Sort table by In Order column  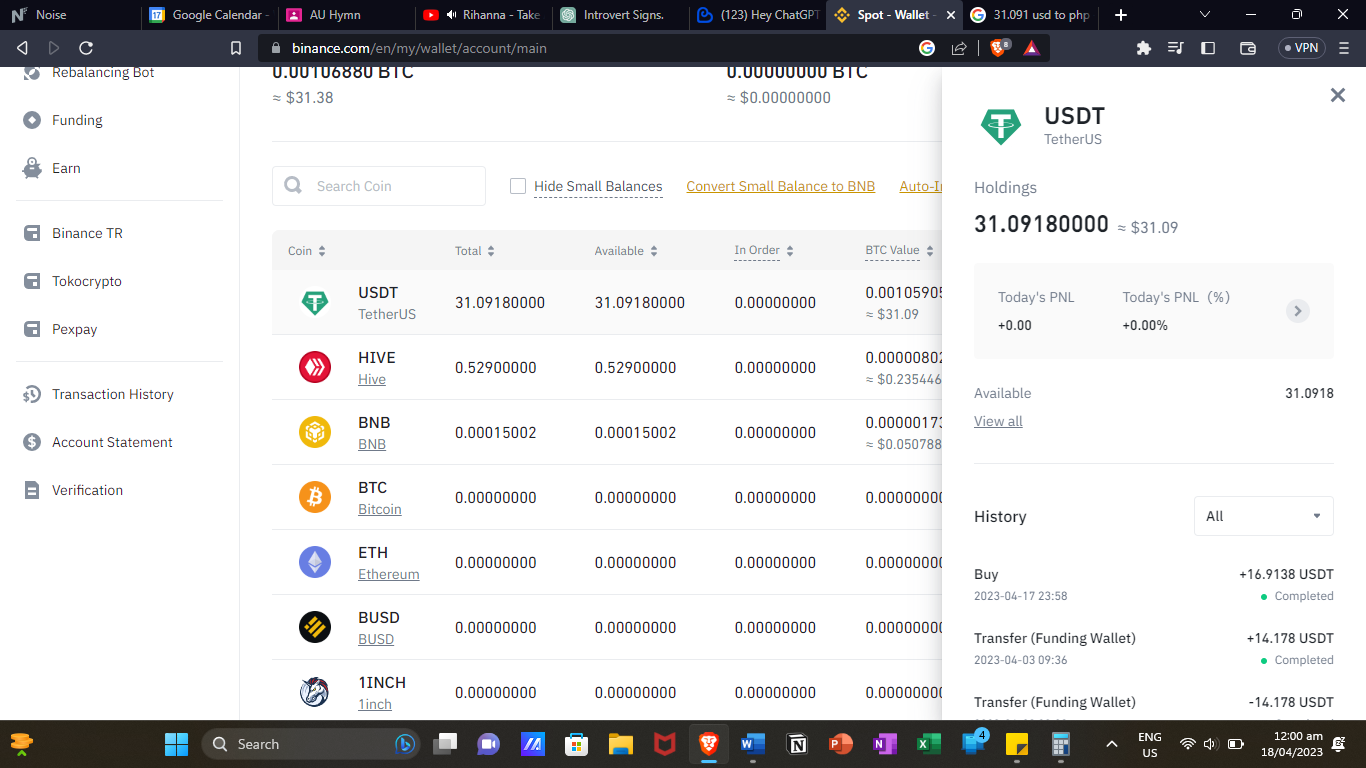click(764, 251)
